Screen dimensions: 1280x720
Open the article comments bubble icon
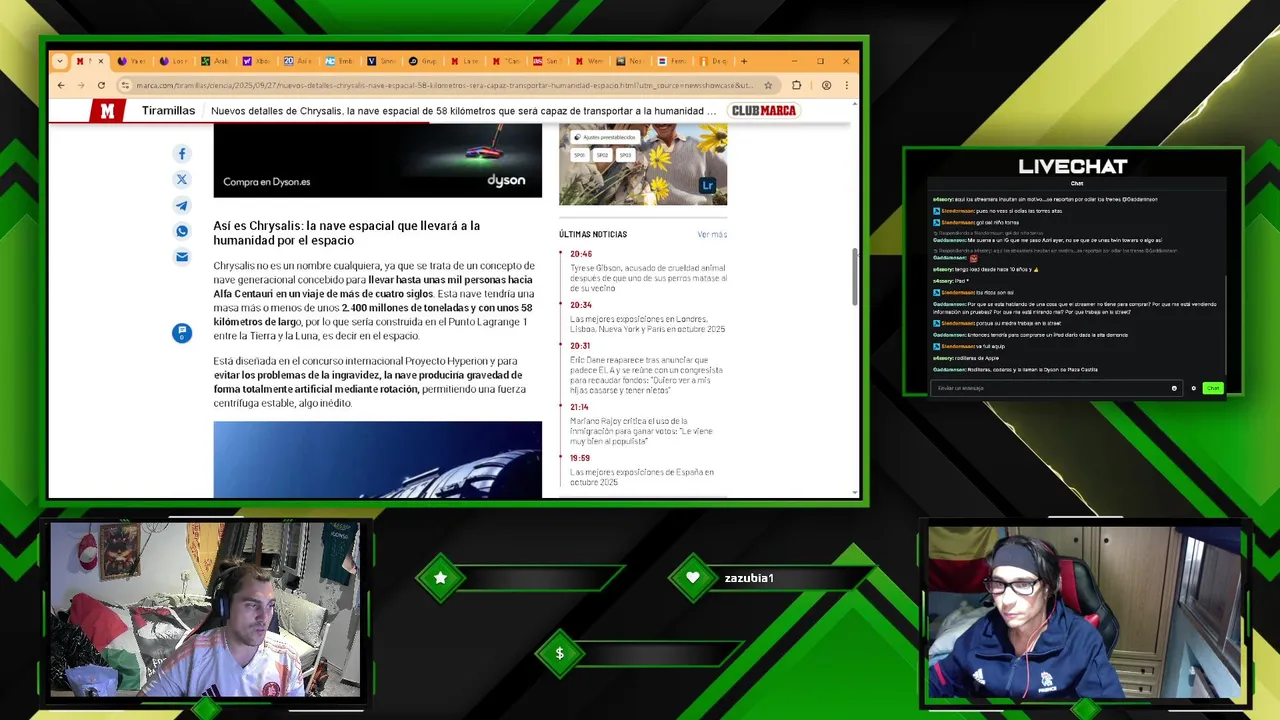(x=181, y=333)
